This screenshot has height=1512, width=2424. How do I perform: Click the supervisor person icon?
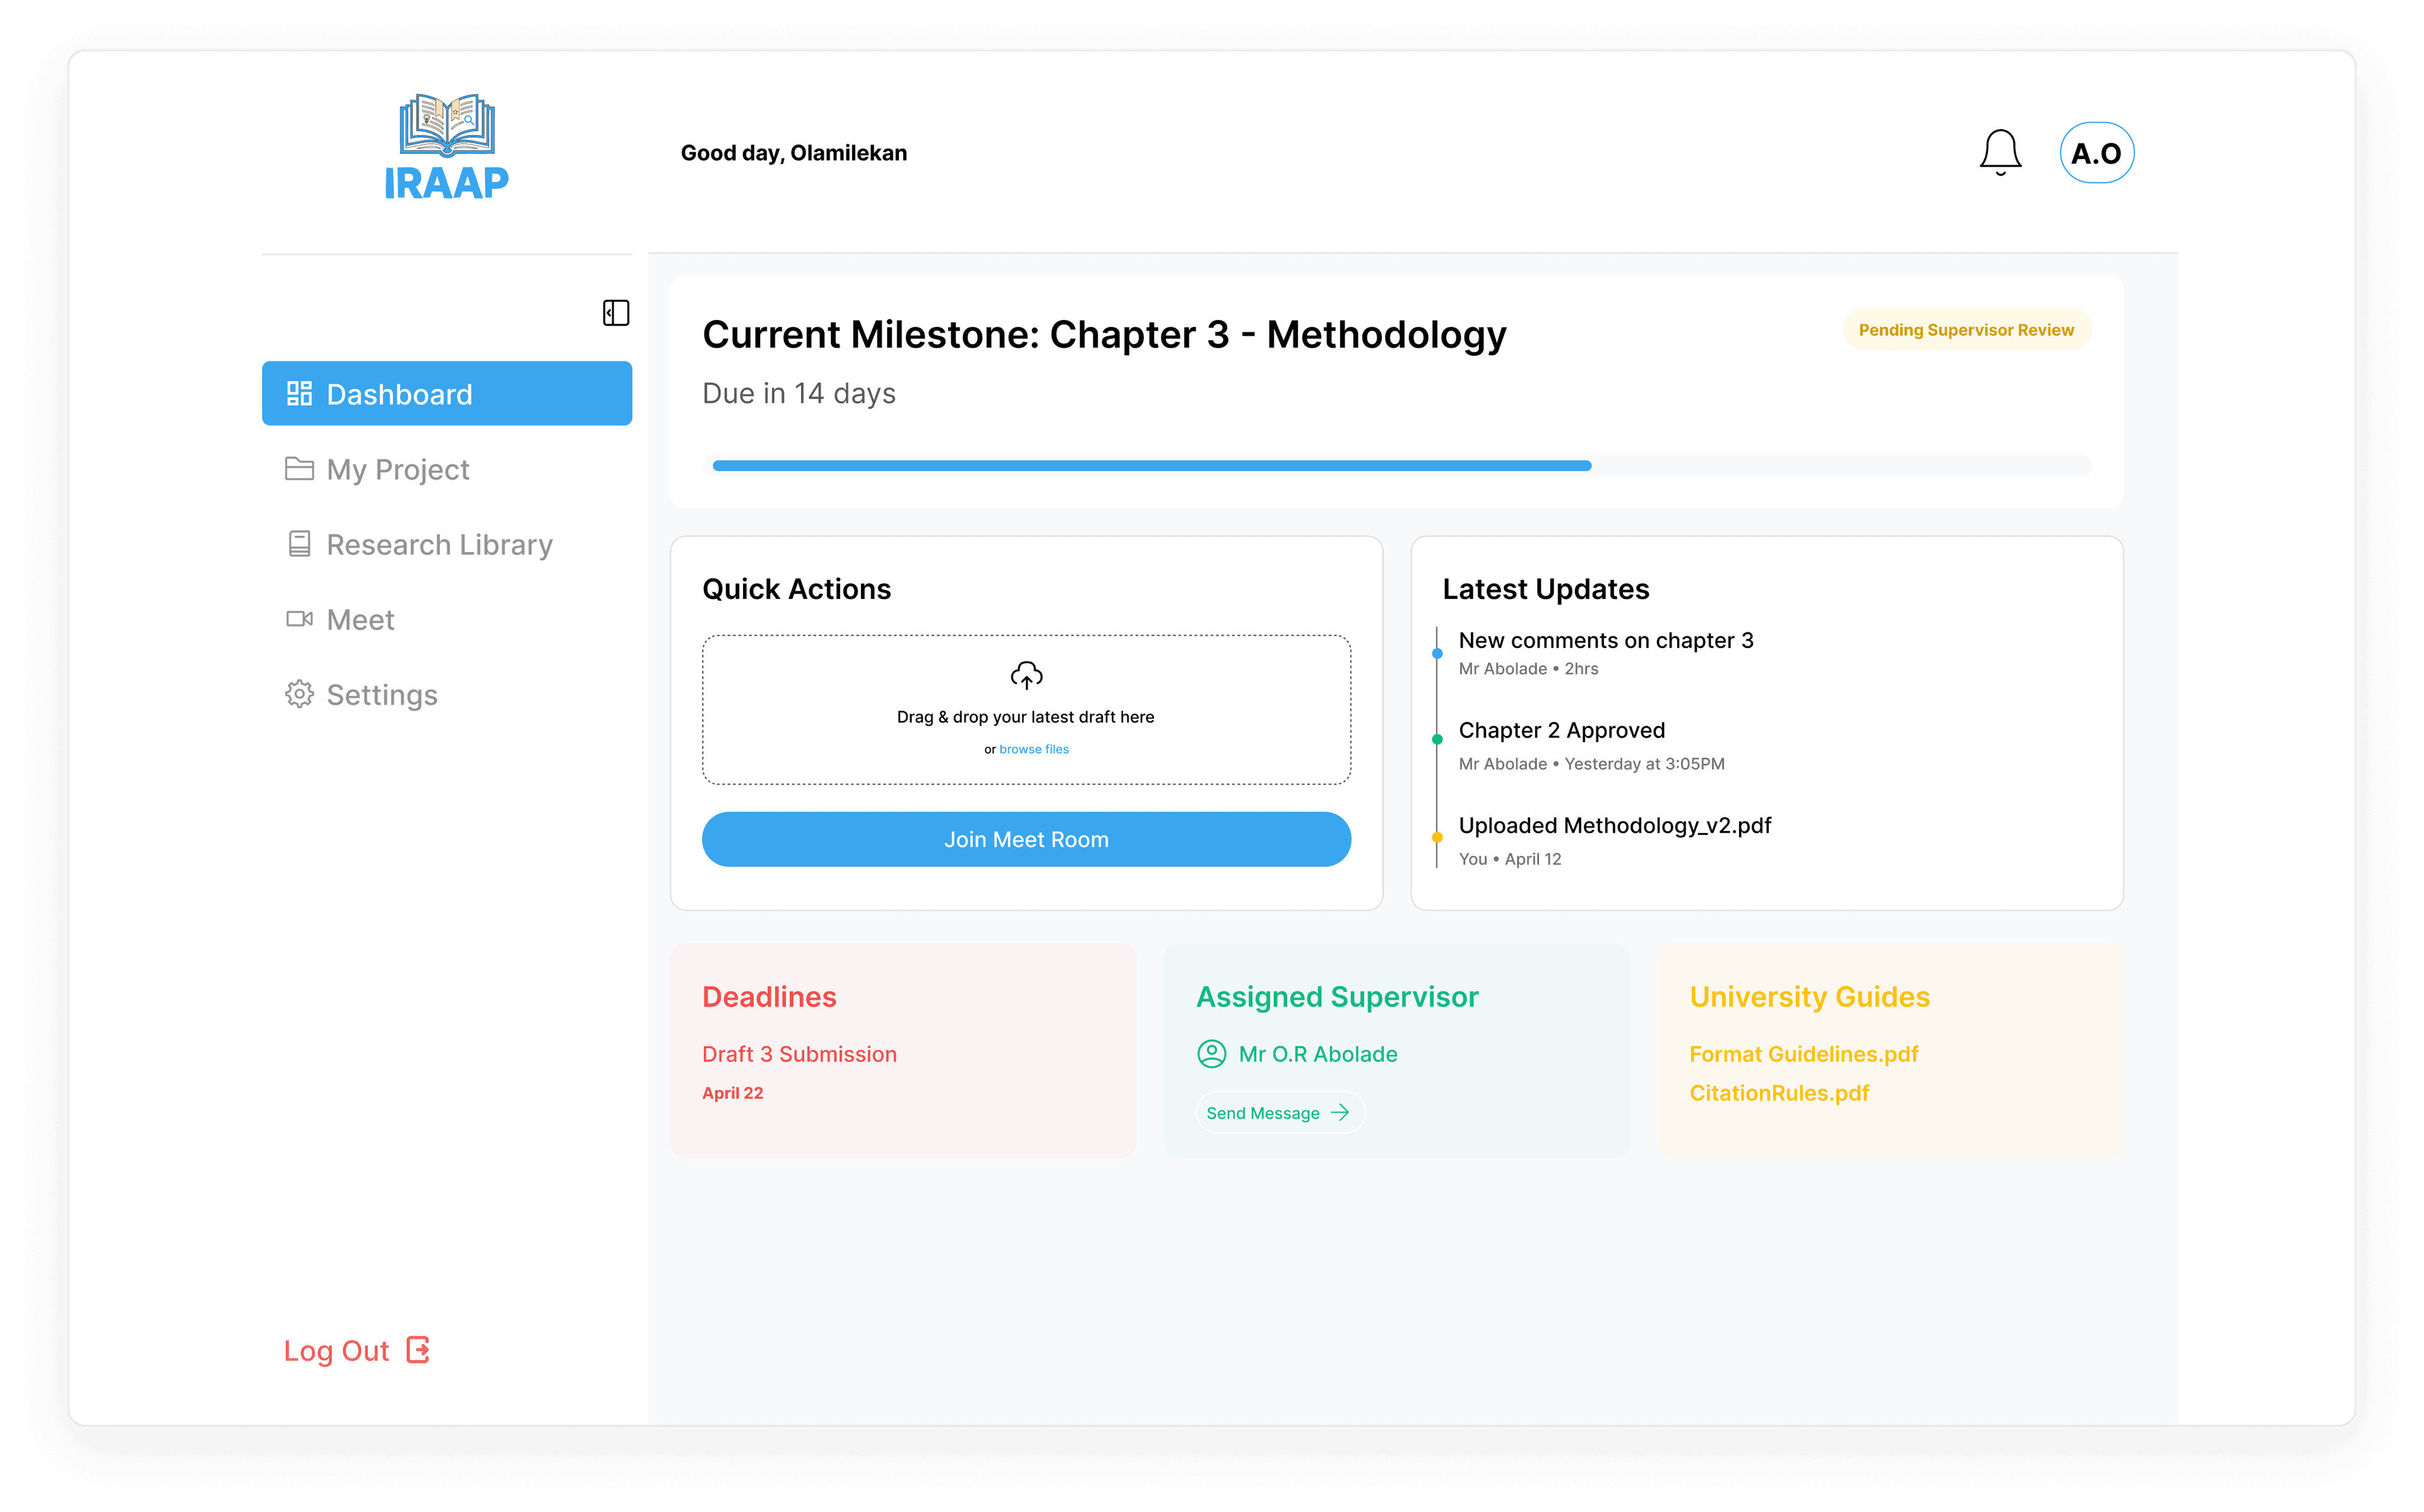coord(1211,1054)
